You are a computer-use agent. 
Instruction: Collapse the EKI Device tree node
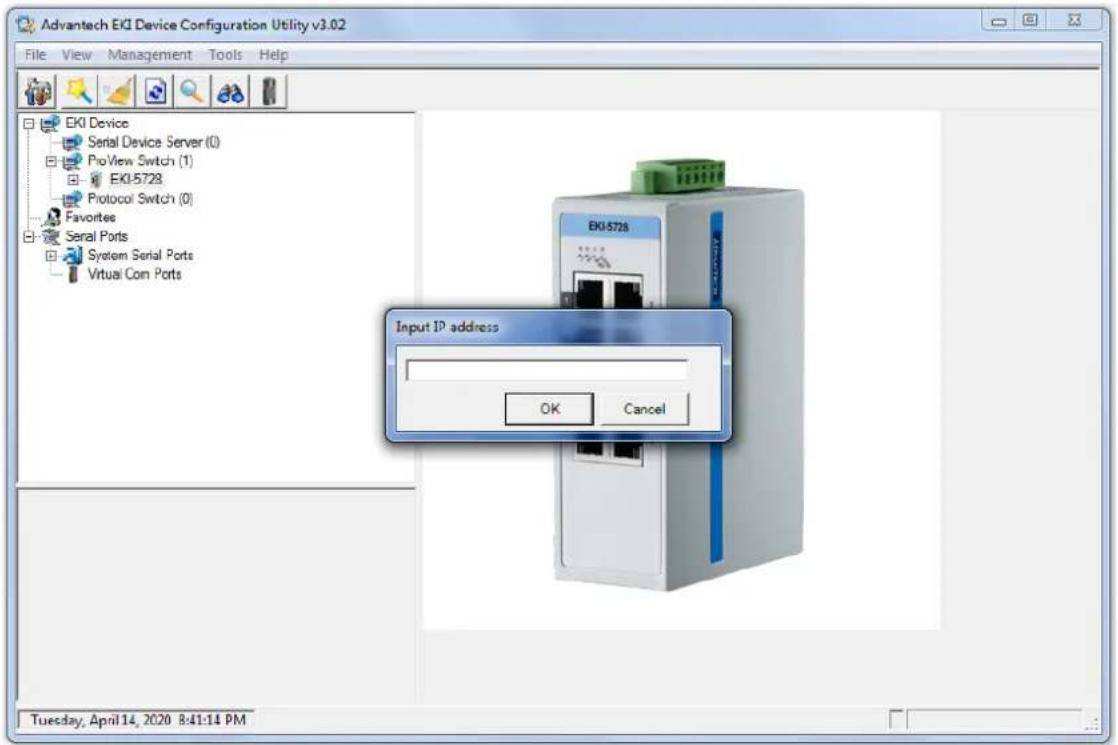29,124
